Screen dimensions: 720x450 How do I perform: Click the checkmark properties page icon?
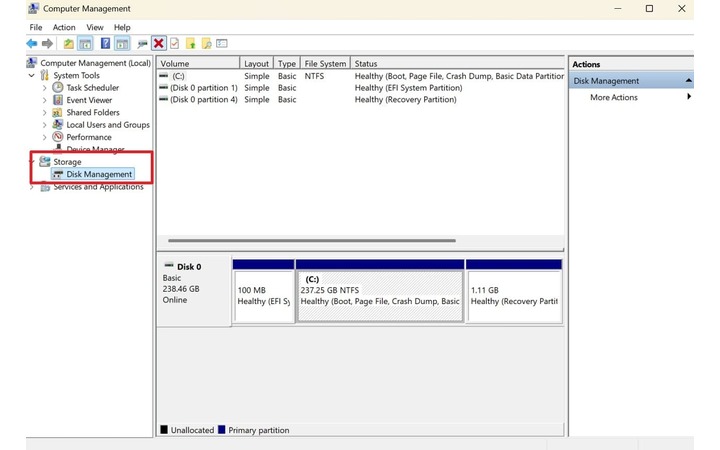174,44
